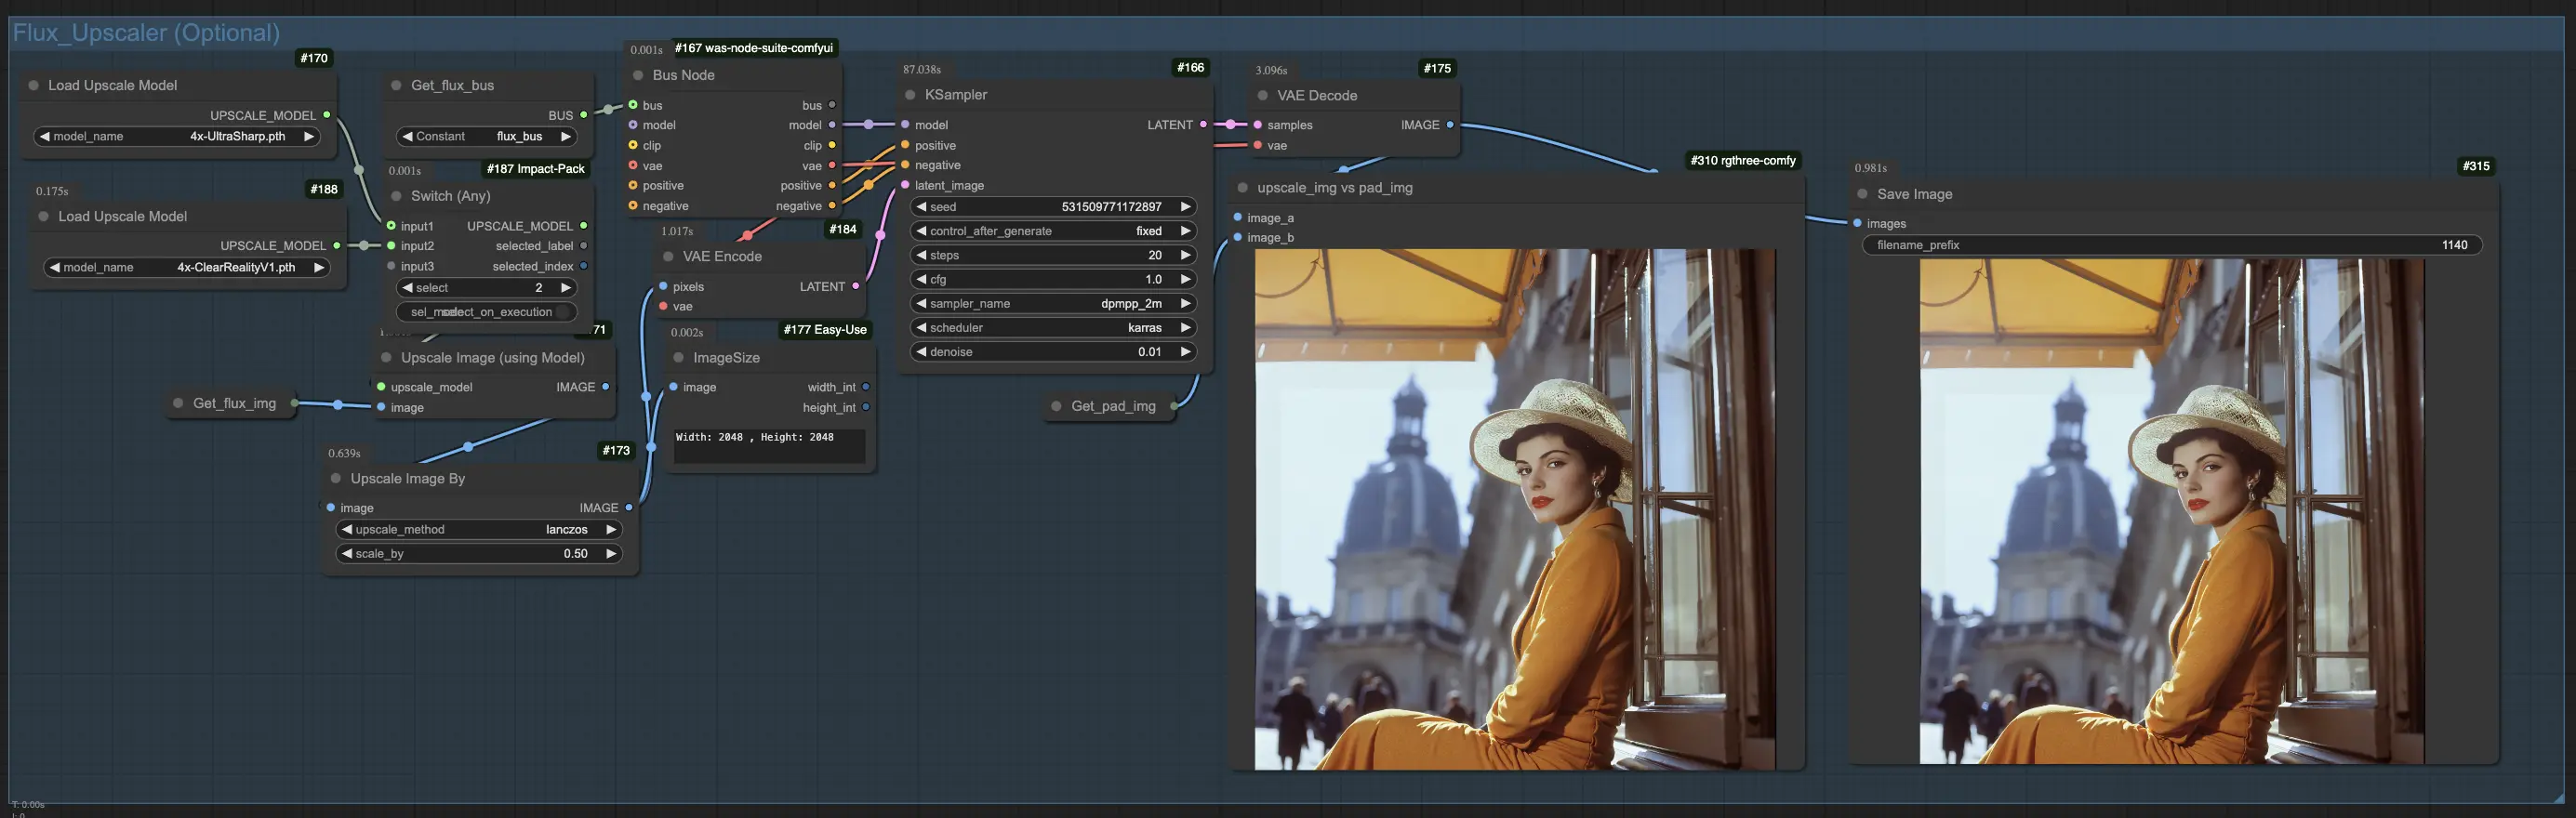Image resolution: width=2576 pixels, height=818 pixels.
Task: Collapse the upscale_img vs pad_img node dot
Action: pyautogui.click(x=1243, y=187)
